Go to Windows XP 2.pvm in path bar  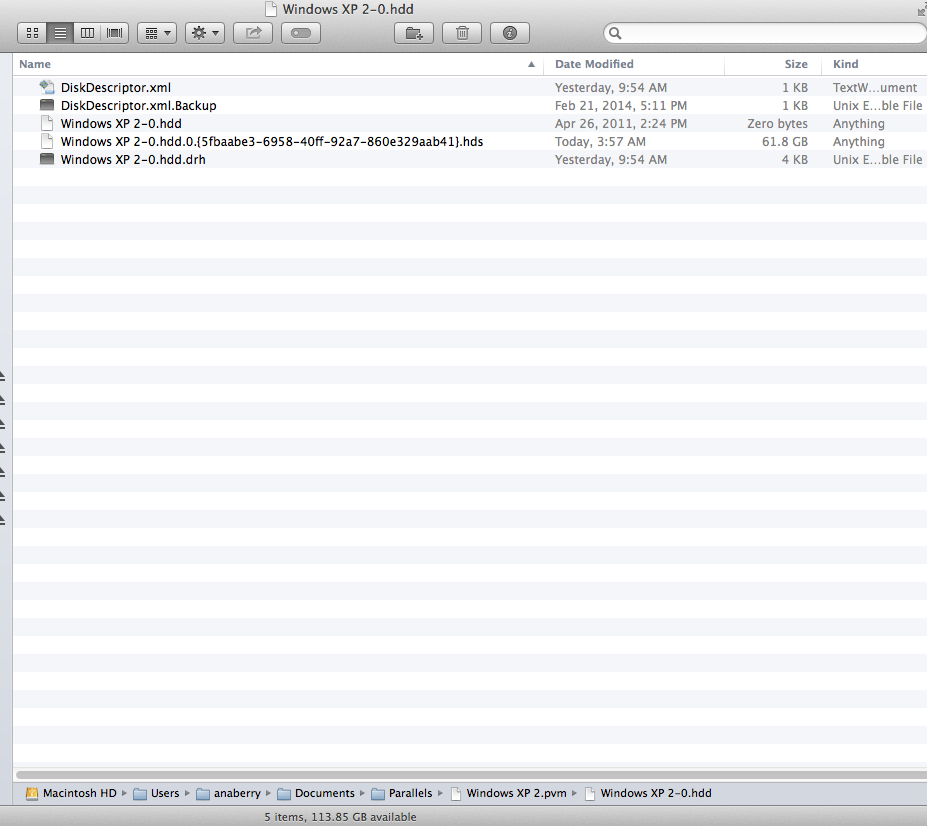(x=508, y=793)
